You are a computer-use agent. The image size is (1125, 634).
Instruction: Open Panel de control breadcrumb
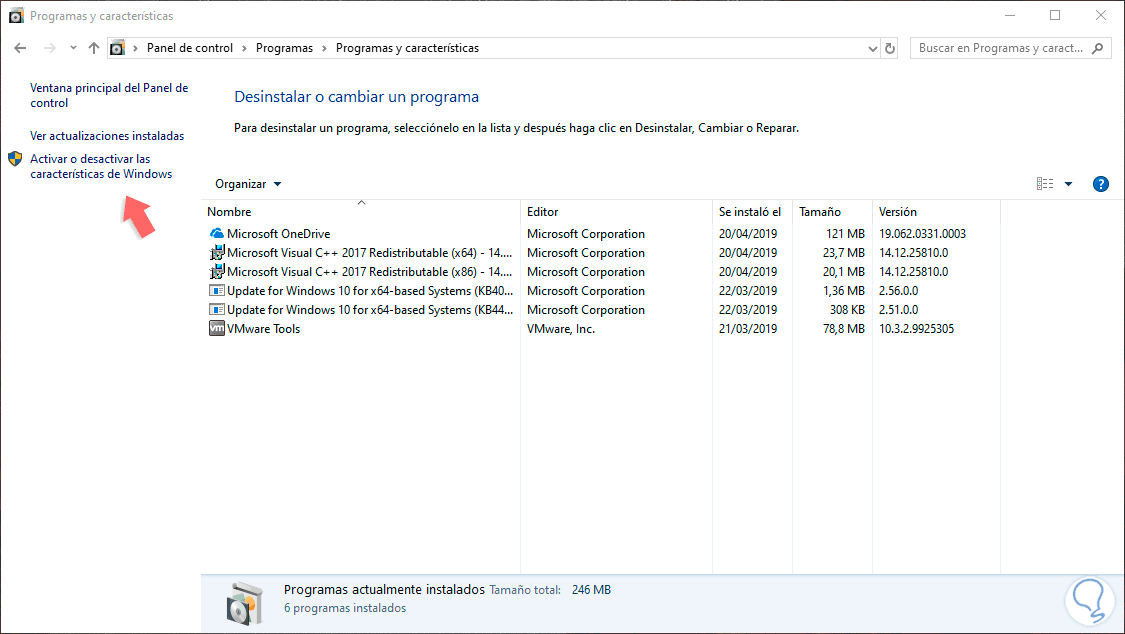(189, 48)
